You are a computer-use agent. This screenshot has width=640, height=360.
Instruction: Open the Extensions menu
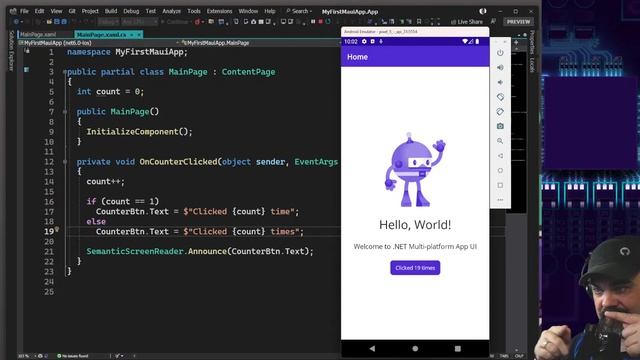tap(219, 11)
